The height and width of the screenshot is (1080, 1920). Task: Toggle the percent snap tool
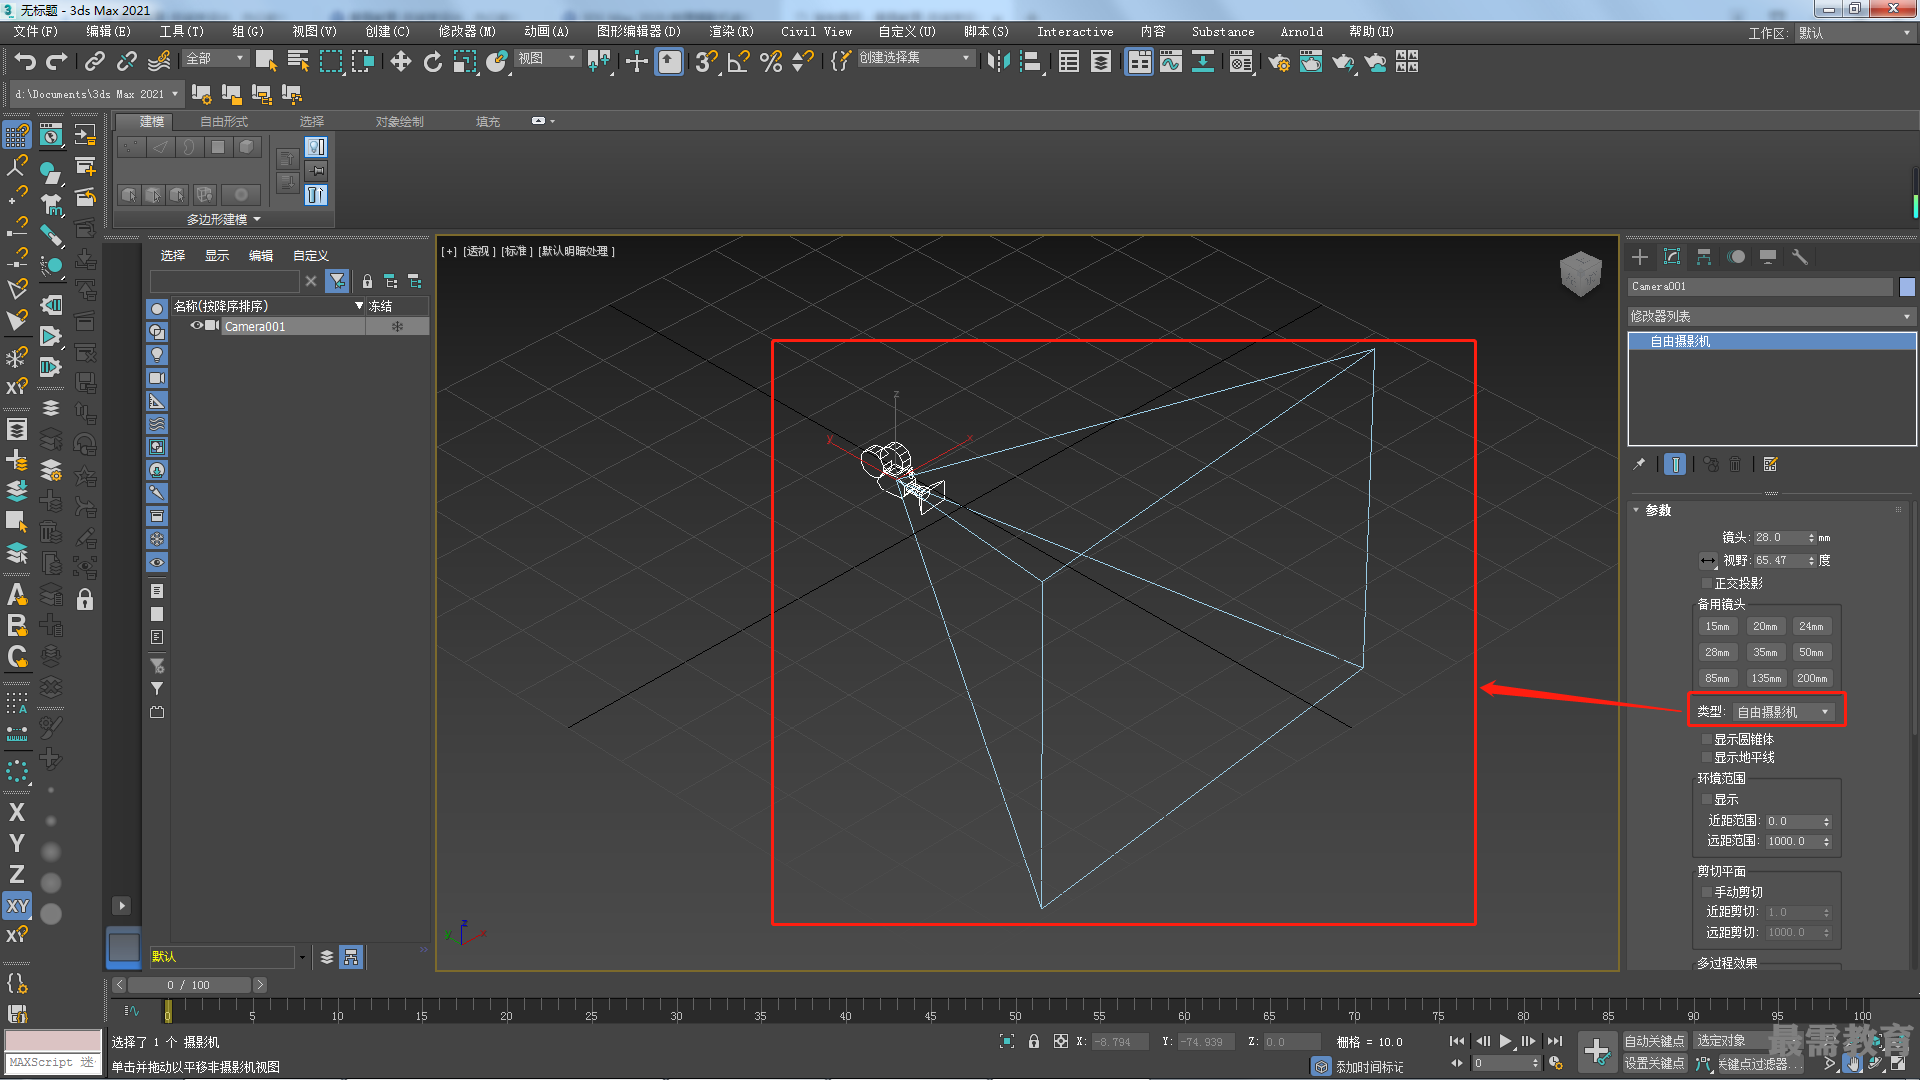coord(771,62)
